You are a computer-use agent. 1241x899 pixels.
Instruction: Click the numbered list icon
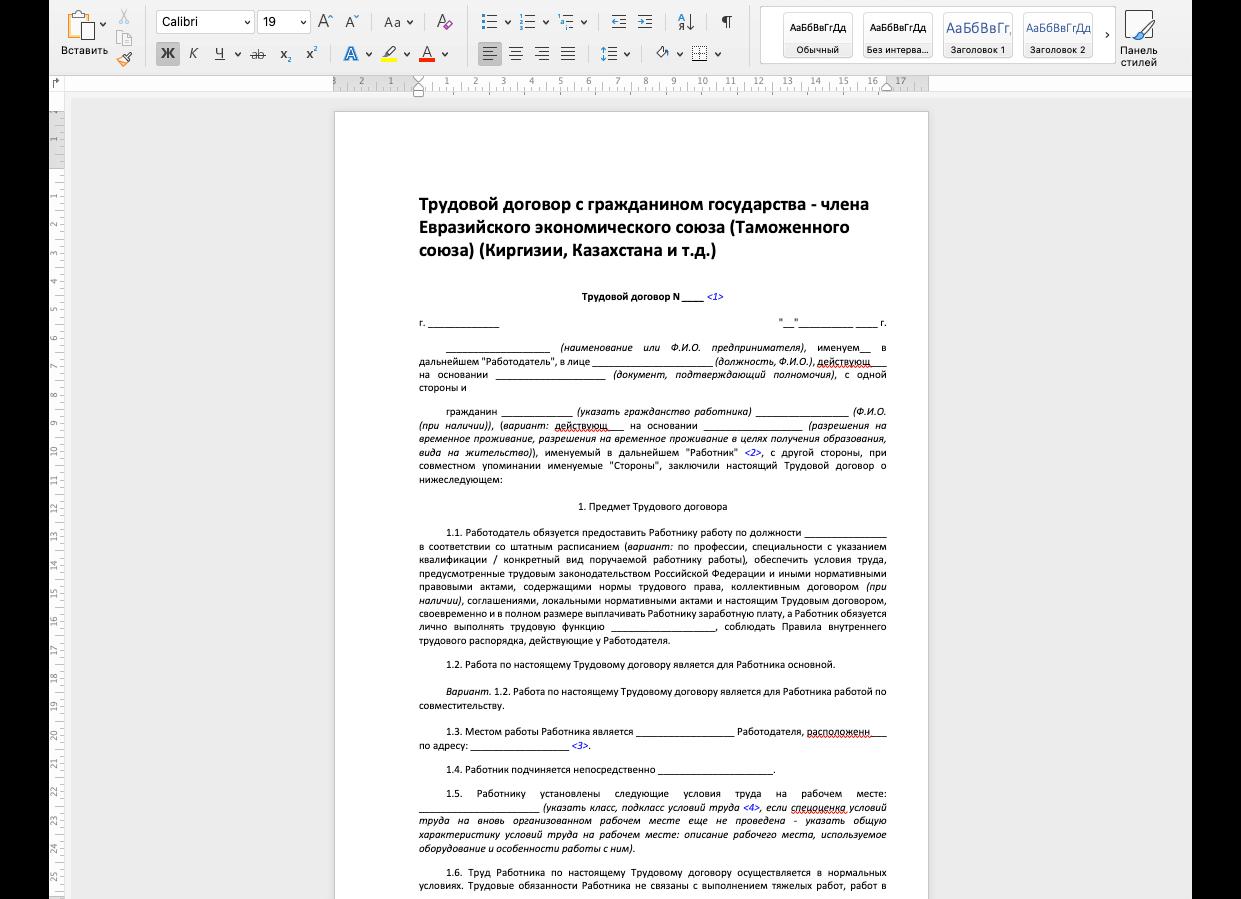point(527,22)
